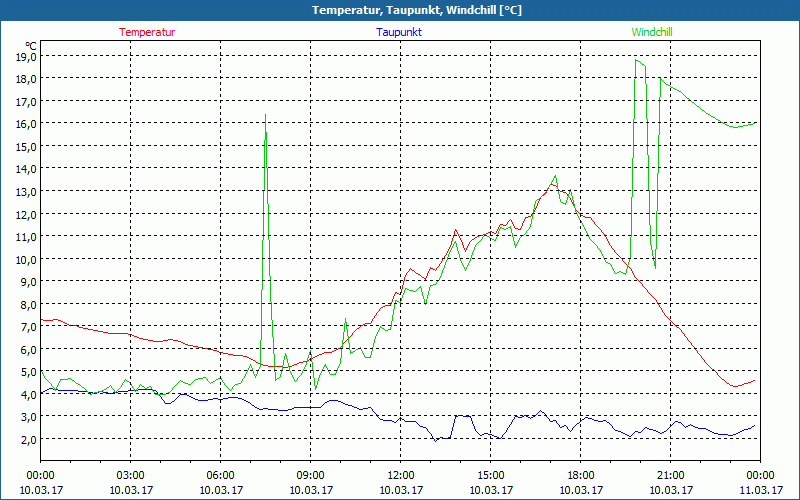Image resolution: width=800 pixels, height=500 pixels.
Task: Click the 06:00 time label on x-axis
Action: coord(220,476)
